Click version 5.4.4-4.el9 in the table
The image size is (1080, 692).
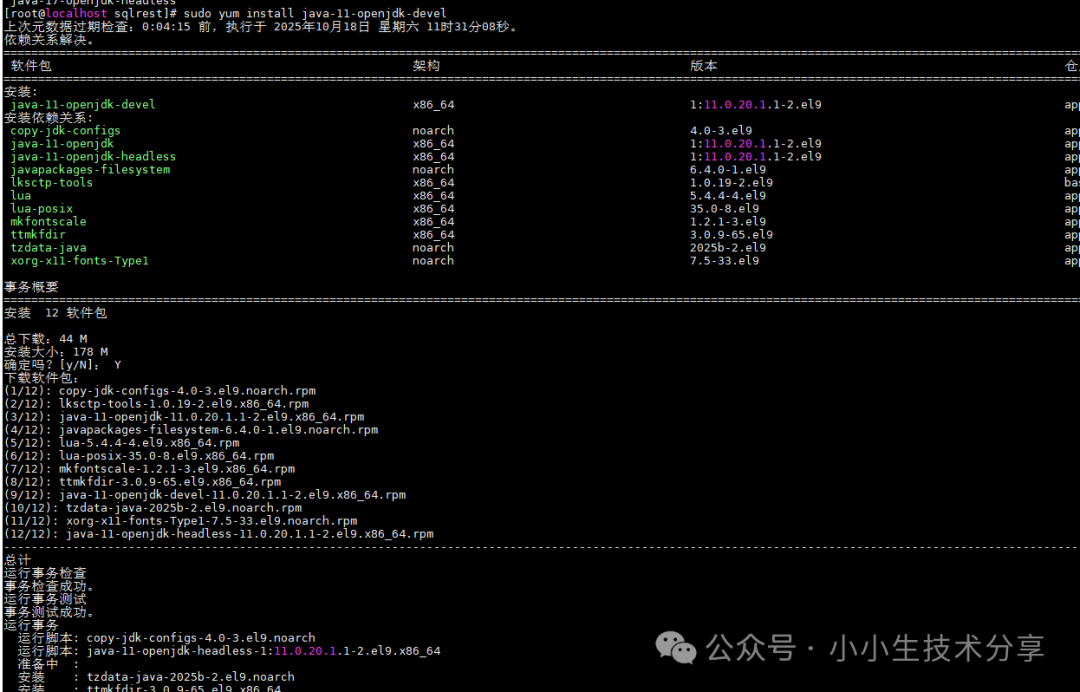(728, 196)
